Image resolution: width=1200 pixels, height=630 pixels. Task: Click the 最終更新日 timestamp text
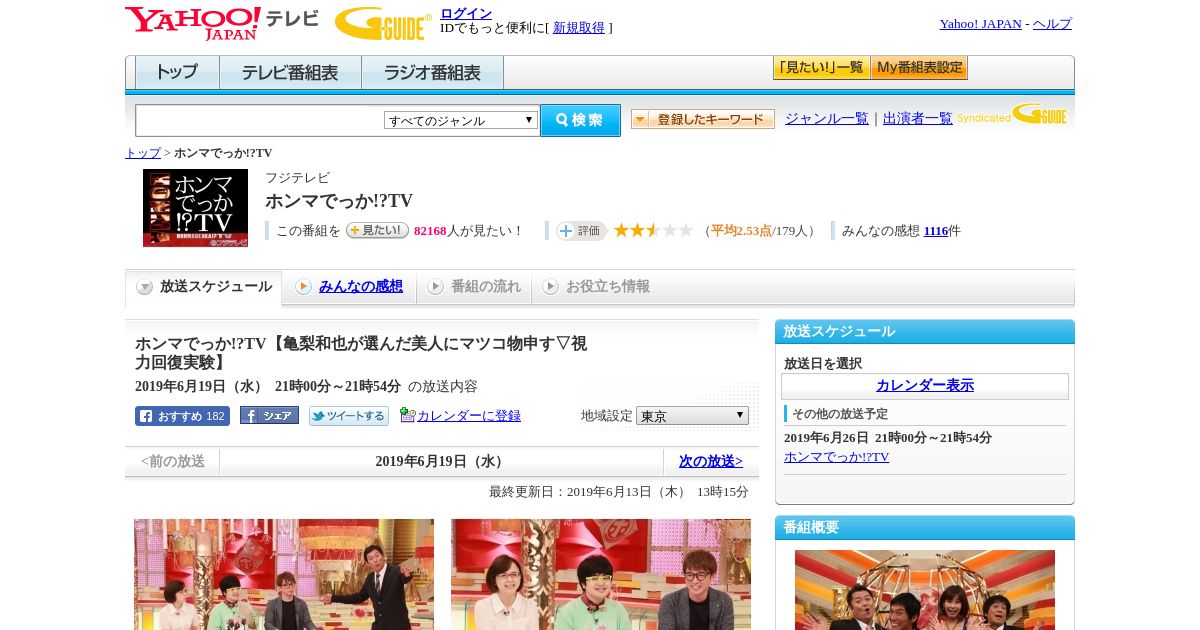pos(619,492)
